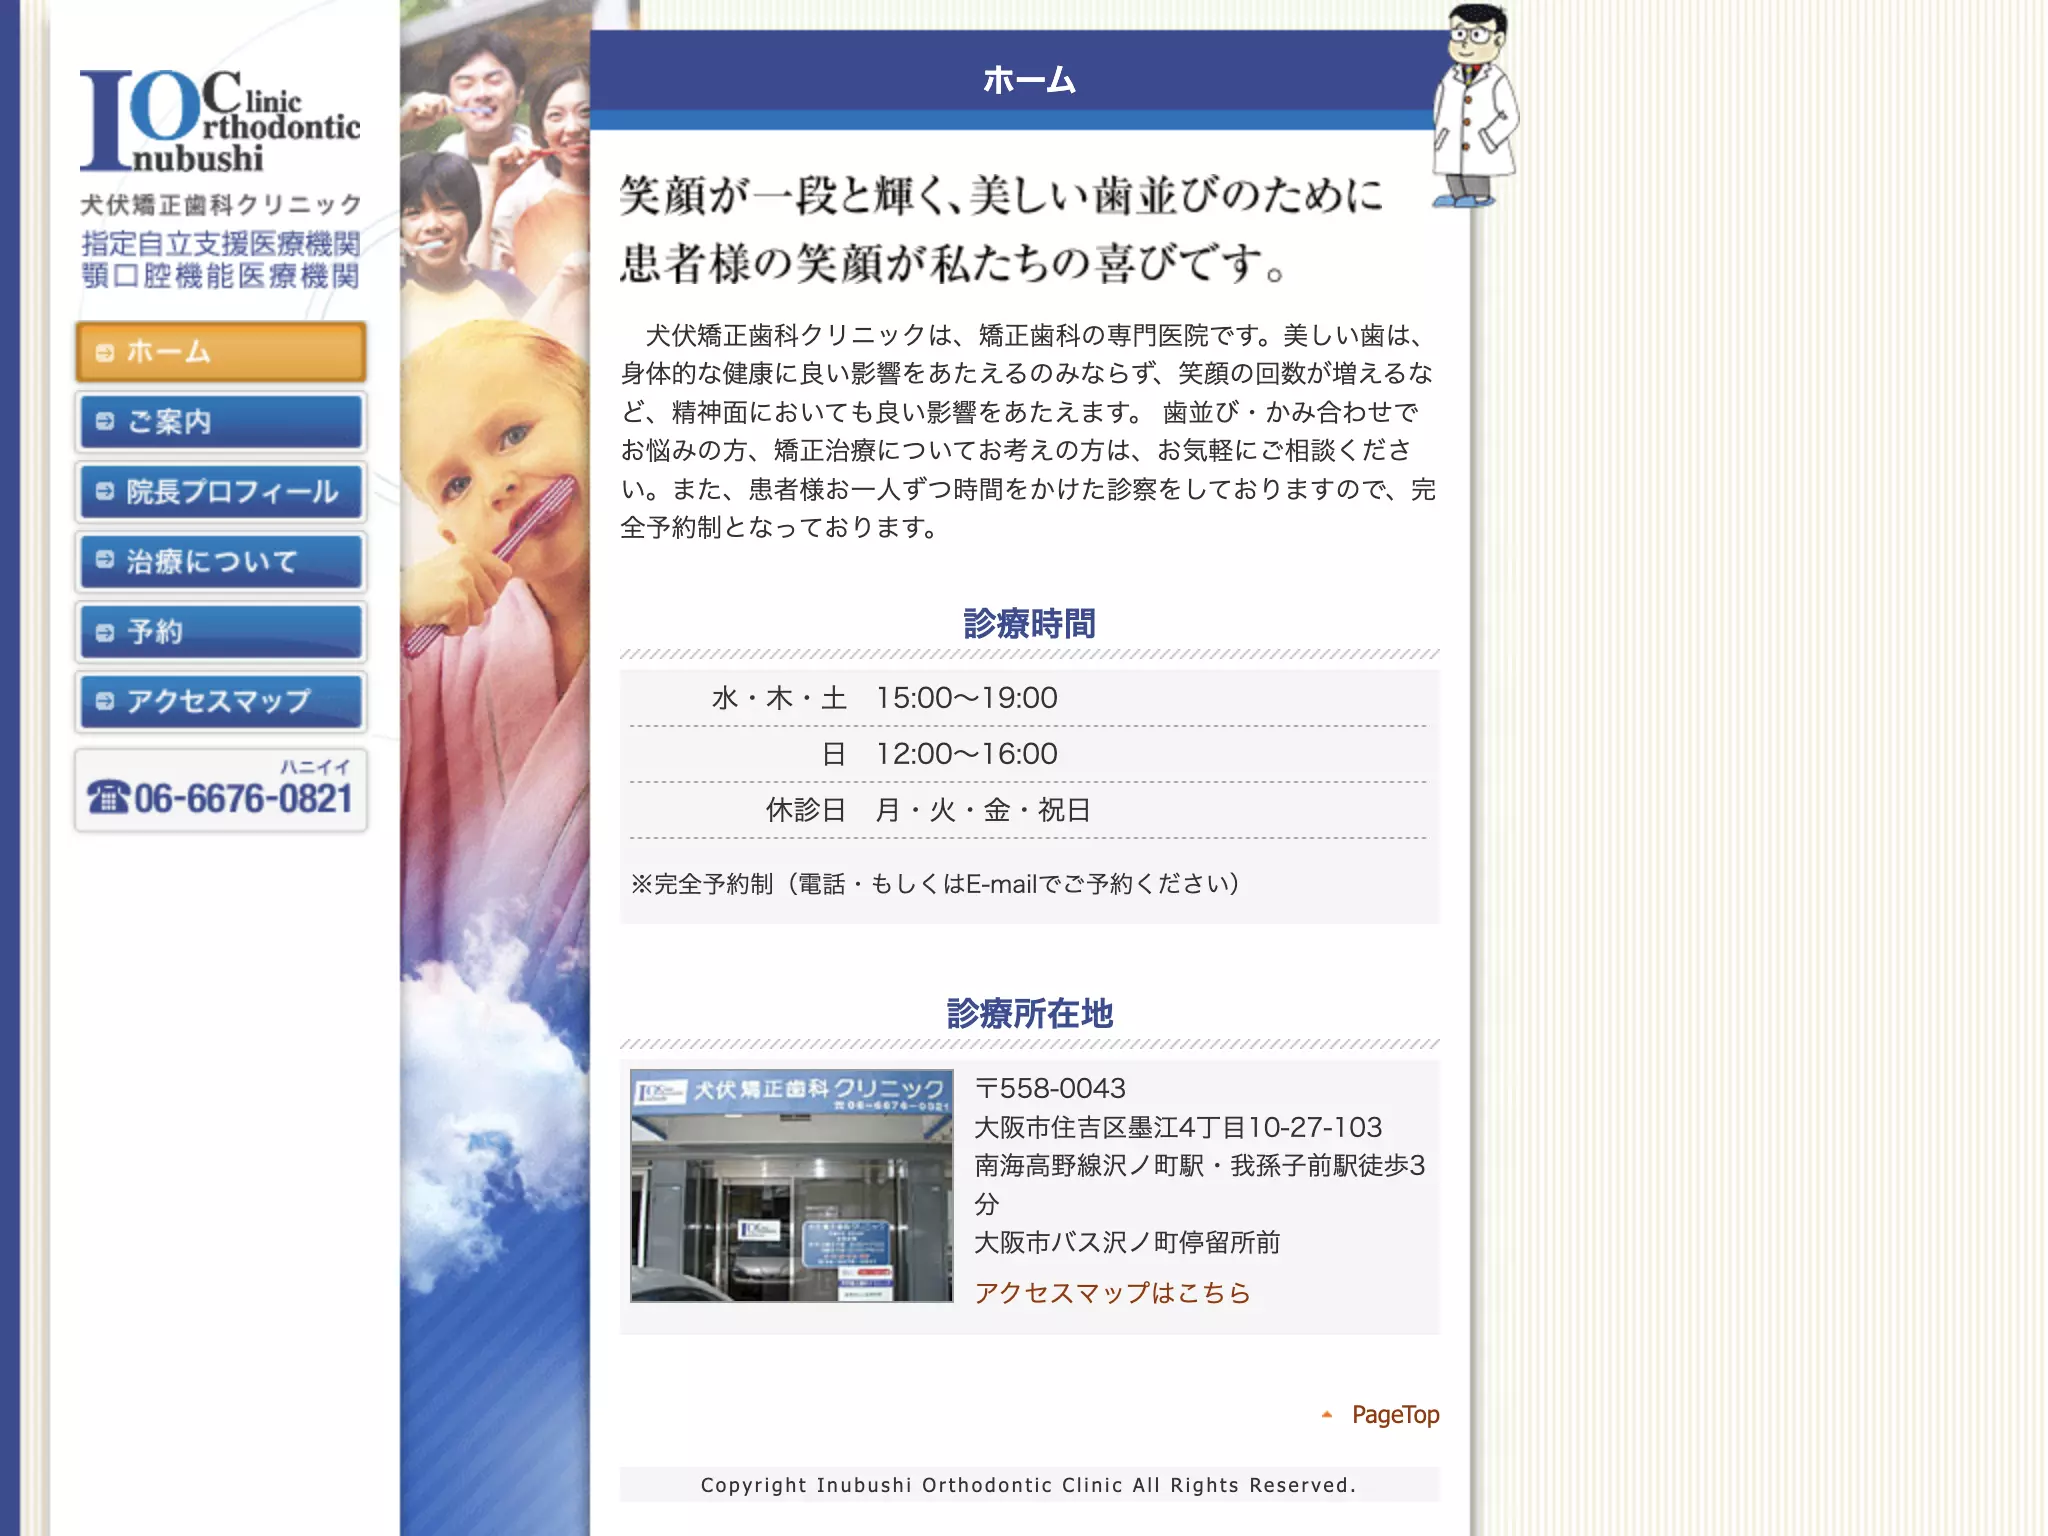Select the 水・木・土 15:00〜19:00 row
Image resolution: width=2048 pixels, height=1536 pixels.
[x=1029, y=698]
